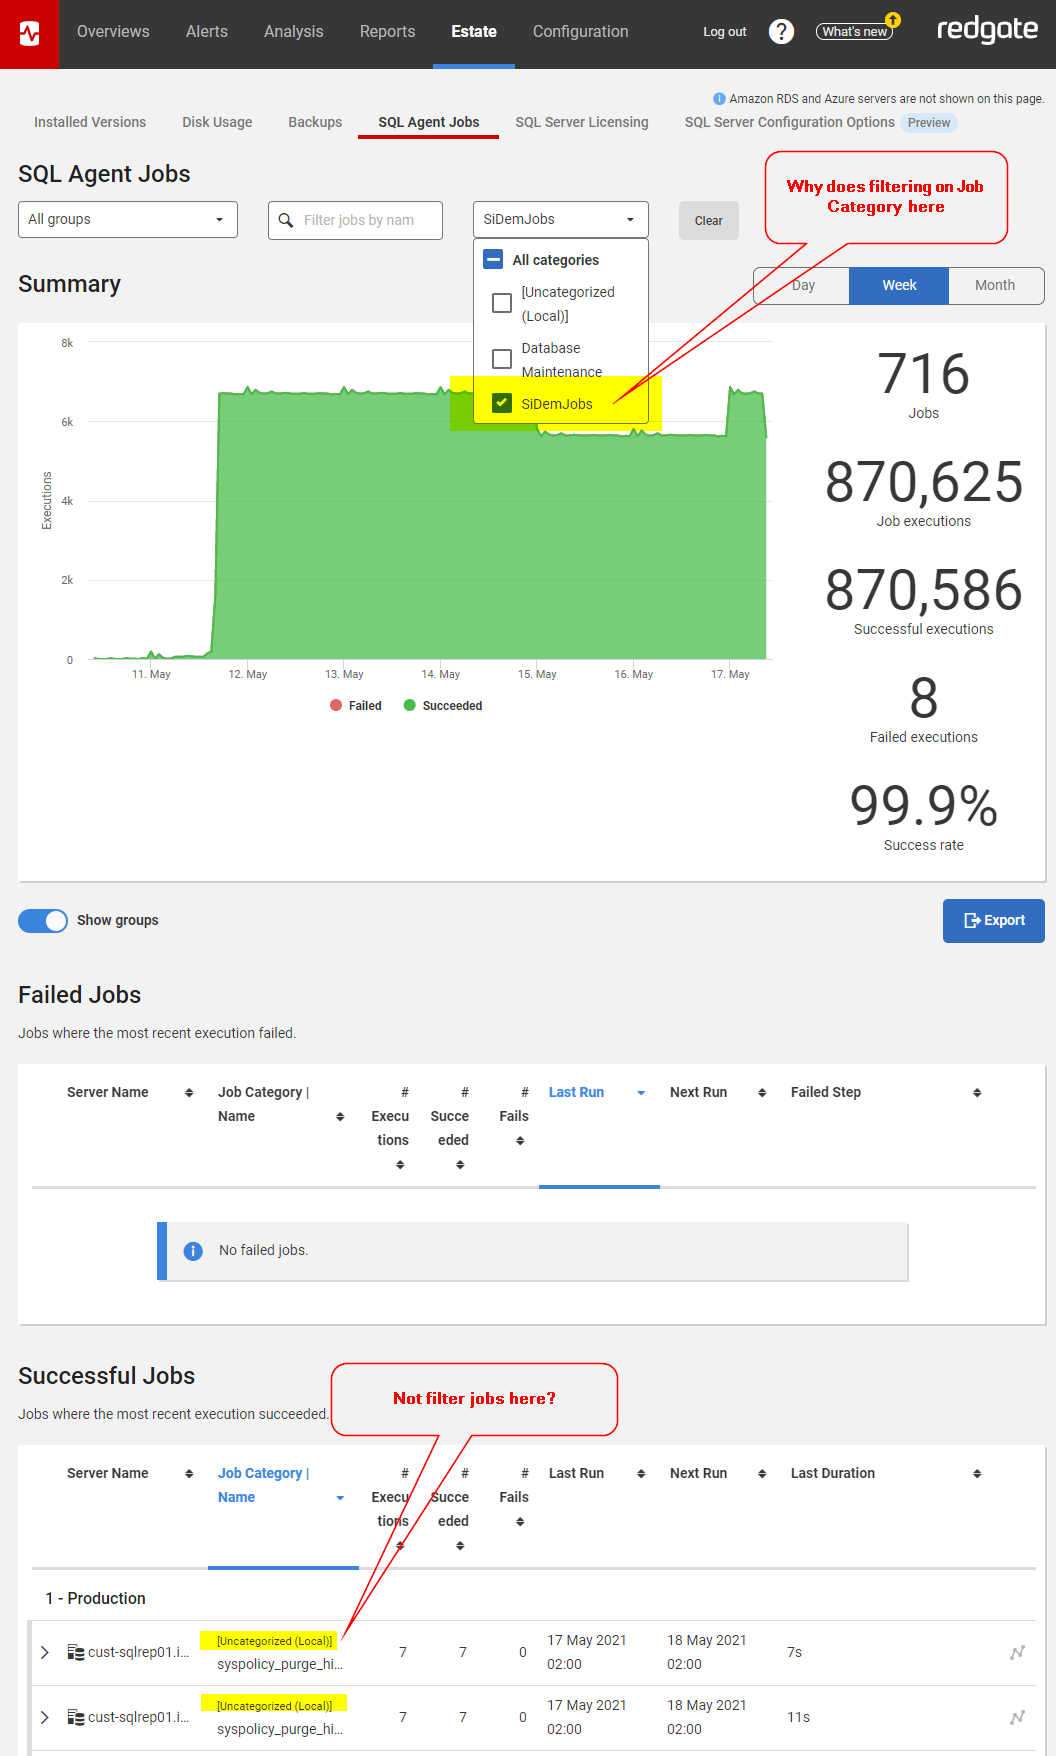1056x1756 pixels.
Task: Select the Month time range
Action: click(995, 286)
